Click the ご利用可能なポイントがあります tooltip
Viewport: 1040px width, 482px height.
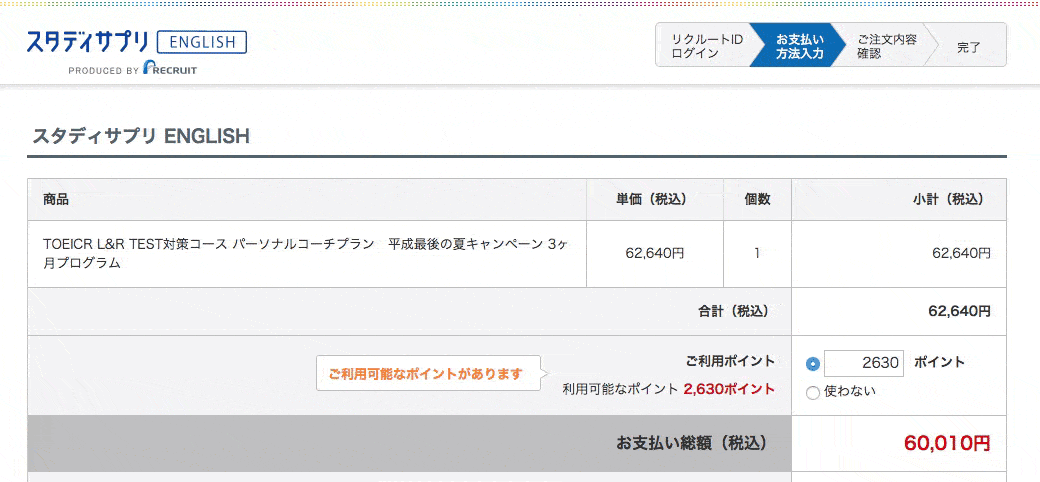[427, 374]
